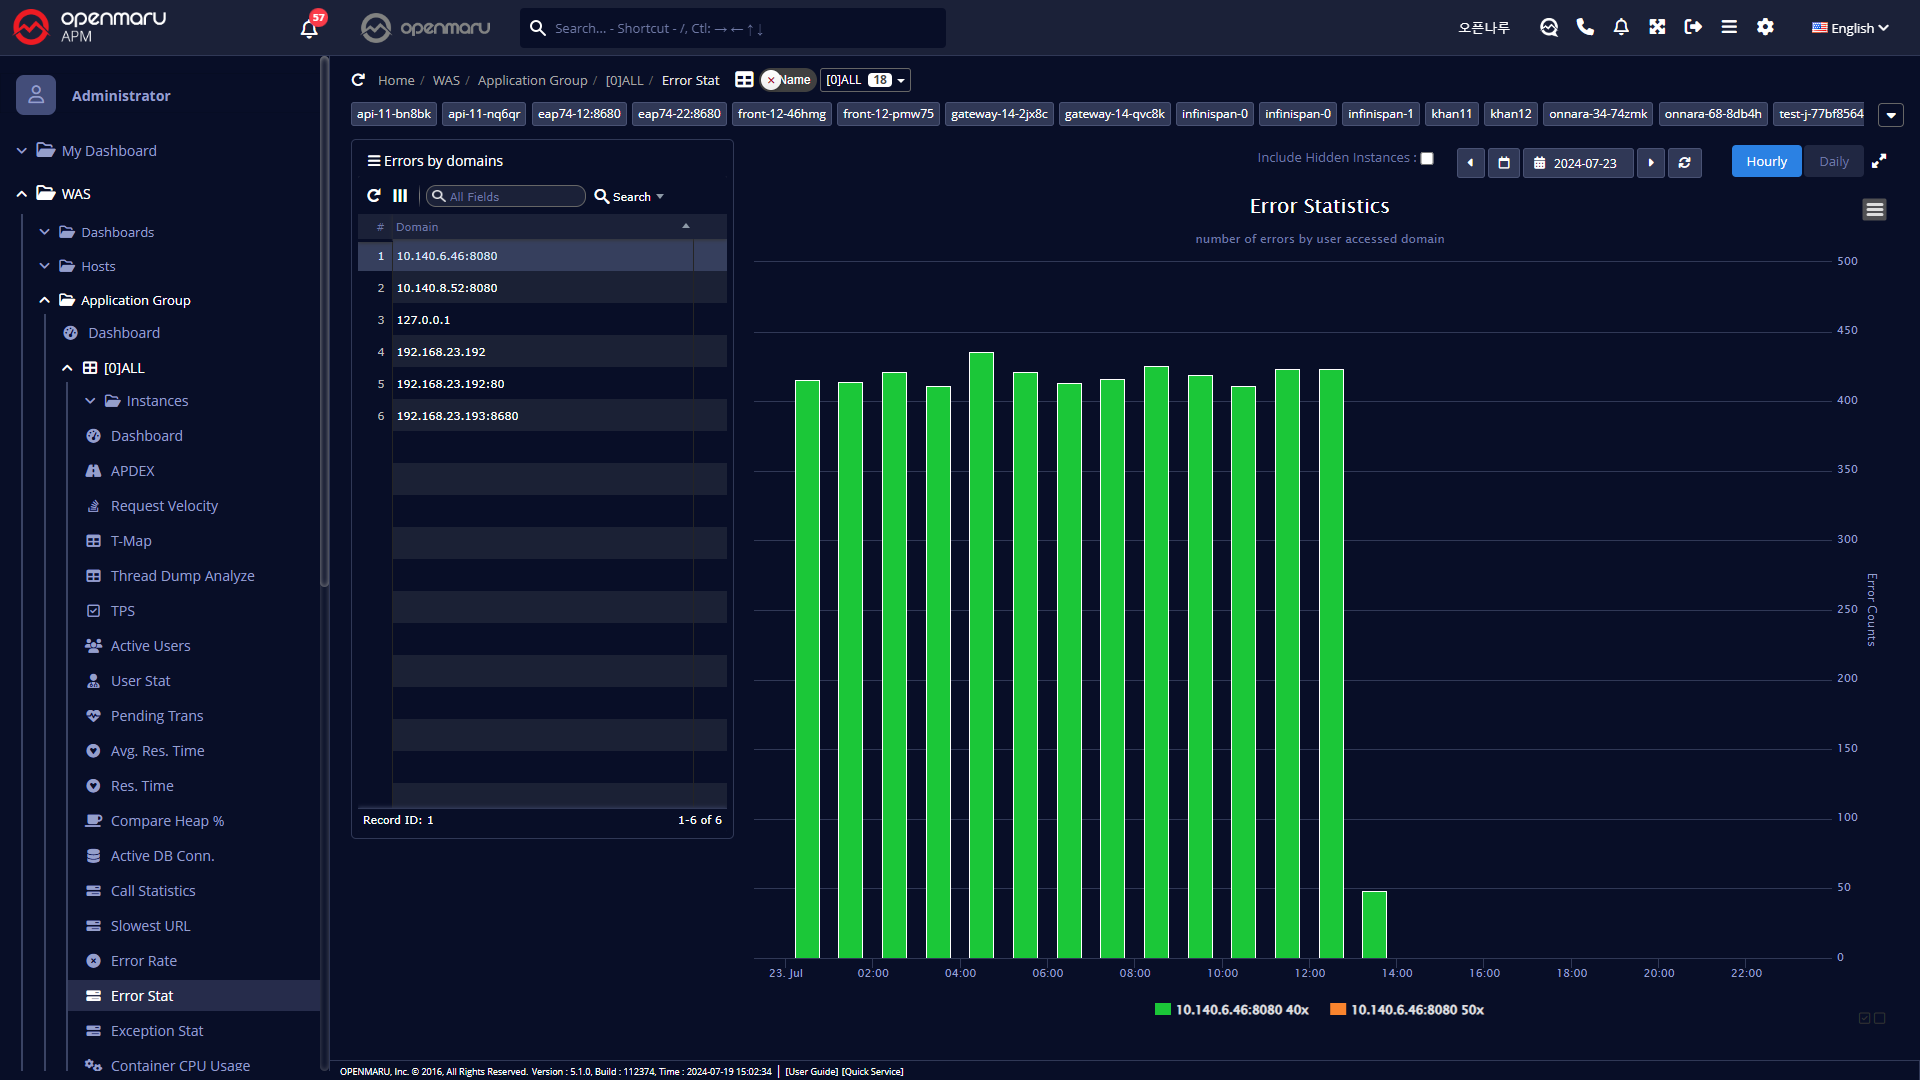Image resolution: width=1920 pixels, height=1080 pixels.
Task: Click the Application Group breadcrumb link
Action: 532,80
